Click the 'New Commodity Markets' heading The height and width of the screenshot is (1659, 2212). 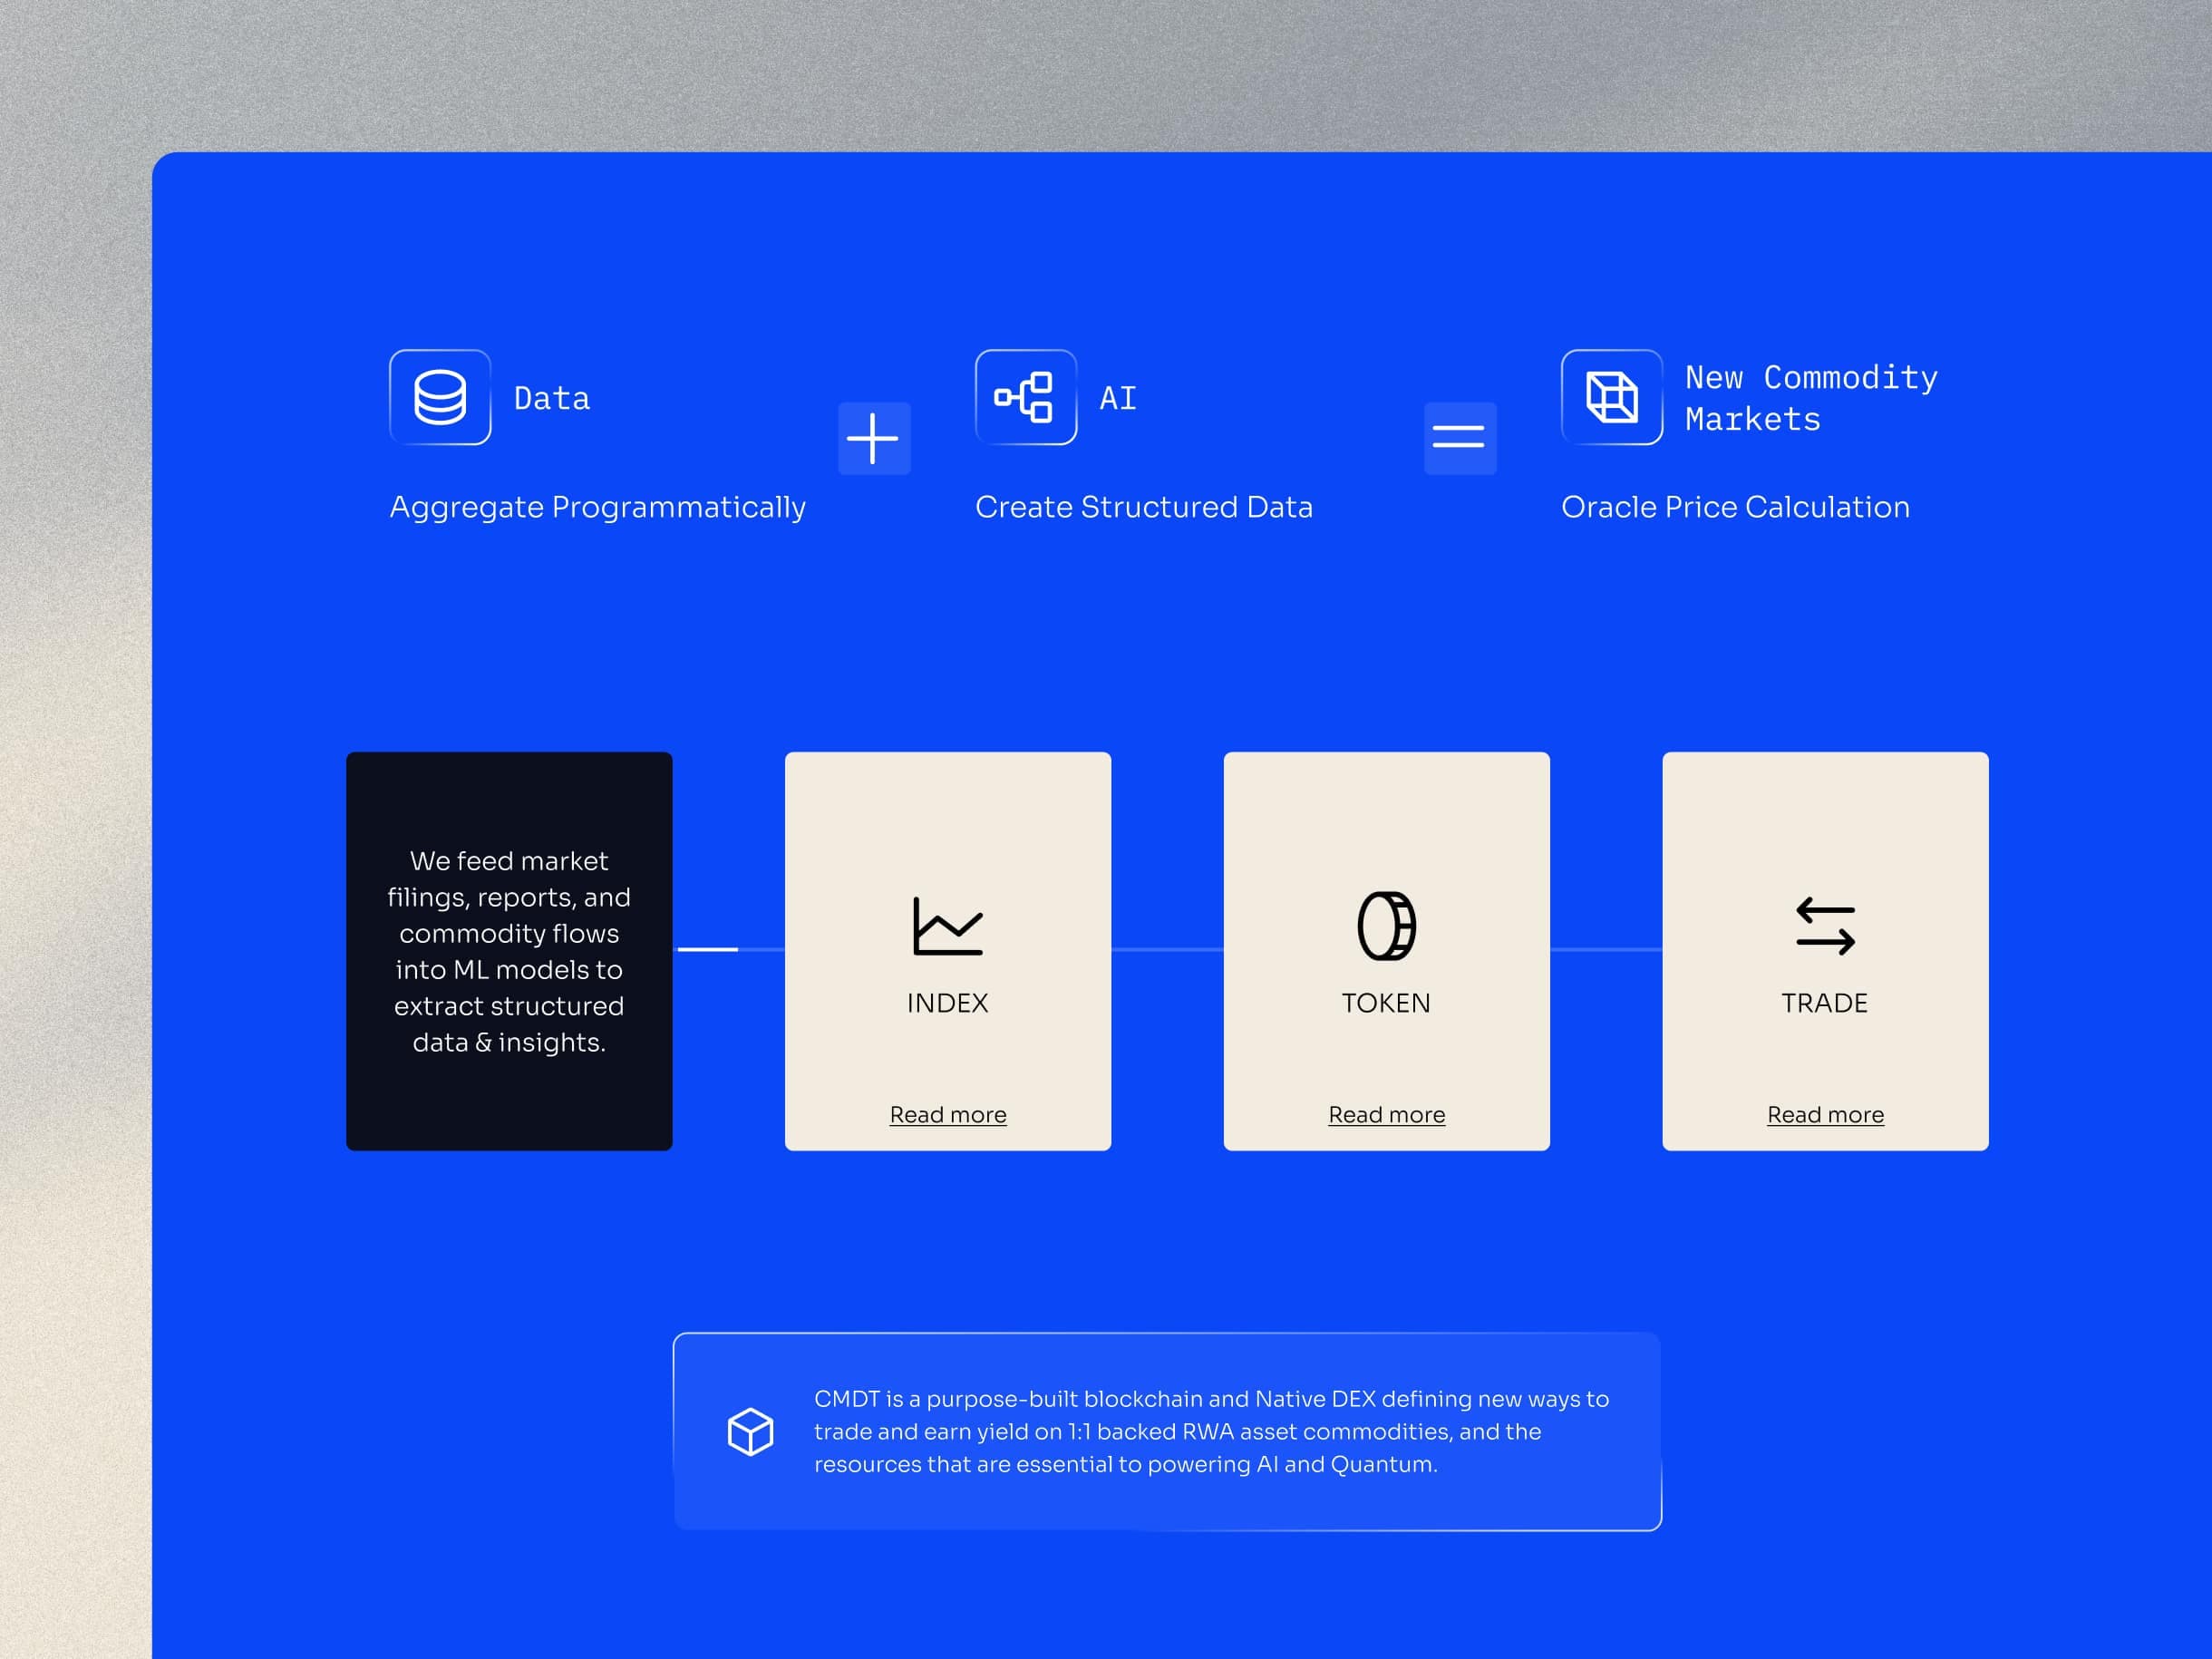1811,398
